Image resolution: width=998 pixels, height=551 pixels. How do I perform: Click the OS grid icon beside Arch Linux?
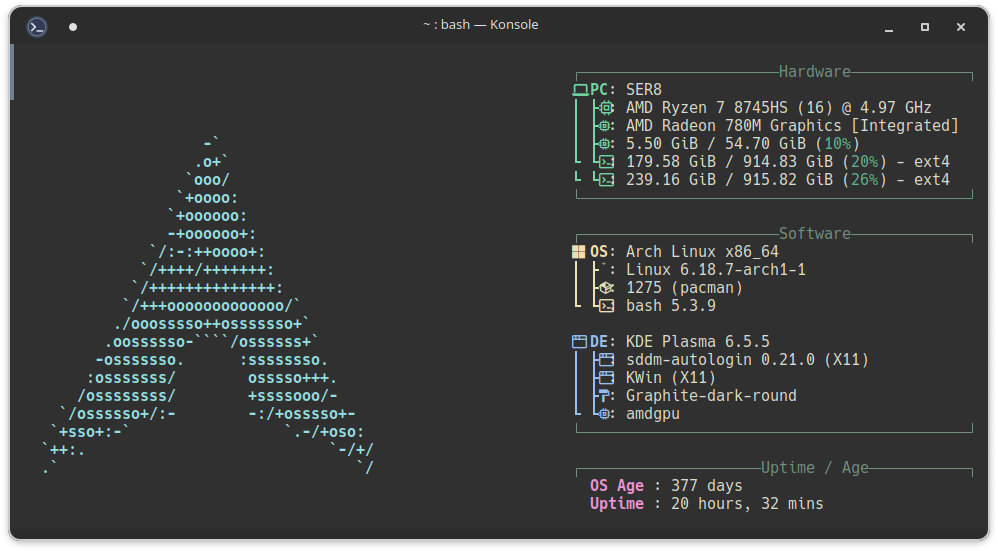579,252
